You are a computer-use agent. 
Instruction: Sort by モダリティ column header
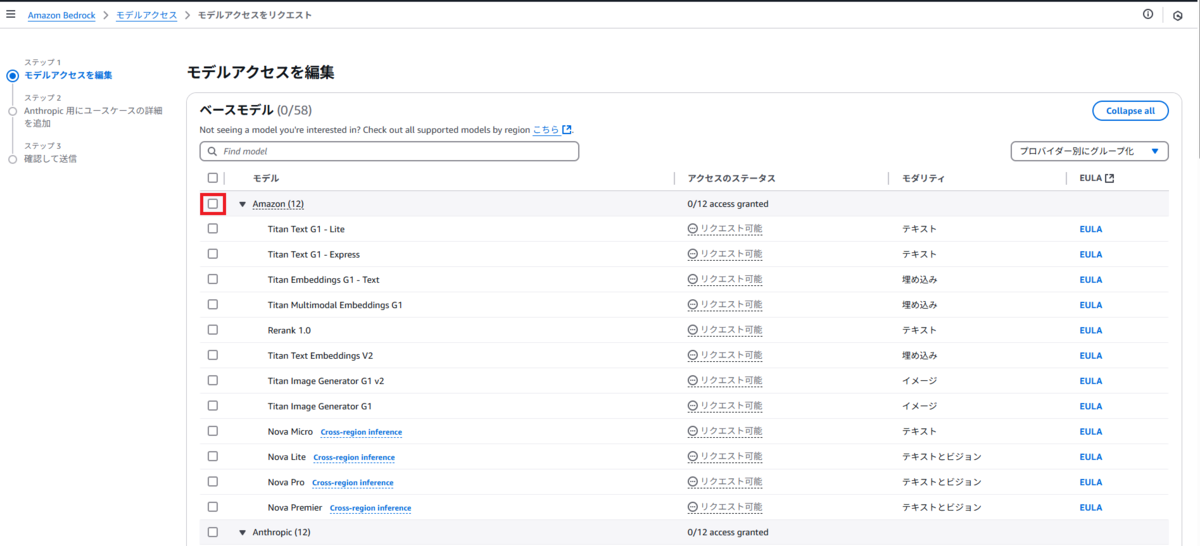pyautogui.click(x=923, y=178)
